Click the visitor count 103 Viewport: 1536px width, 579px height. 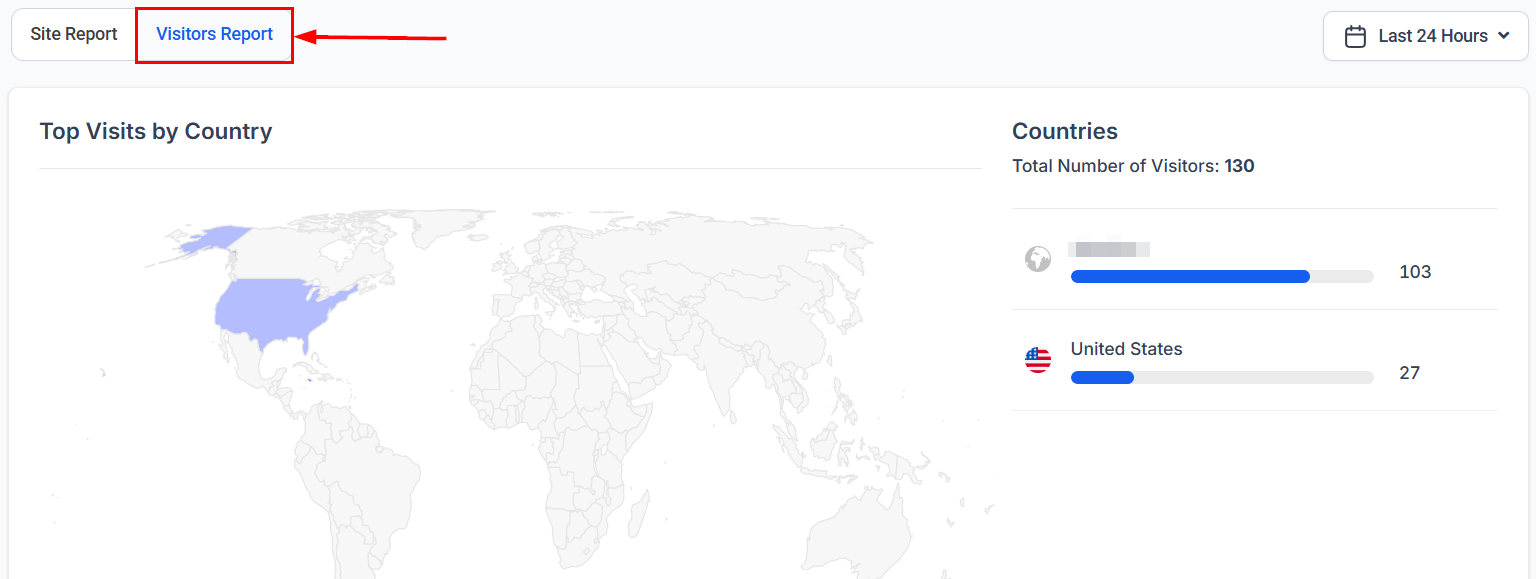[x=1415, y=272]
